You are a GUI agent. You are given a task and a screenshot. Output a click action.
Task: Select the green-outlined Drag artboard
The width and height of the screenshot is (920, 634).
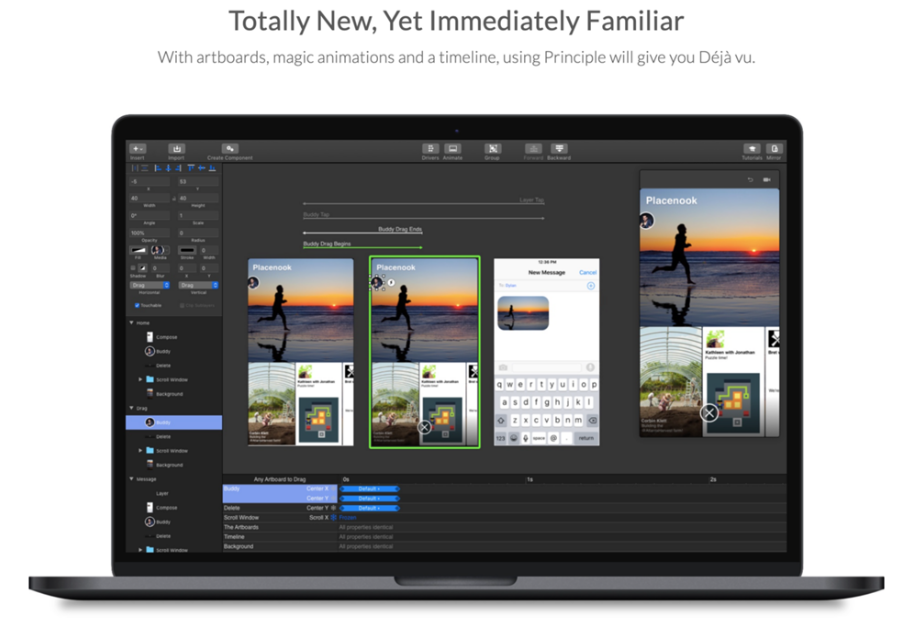[425, 352]
